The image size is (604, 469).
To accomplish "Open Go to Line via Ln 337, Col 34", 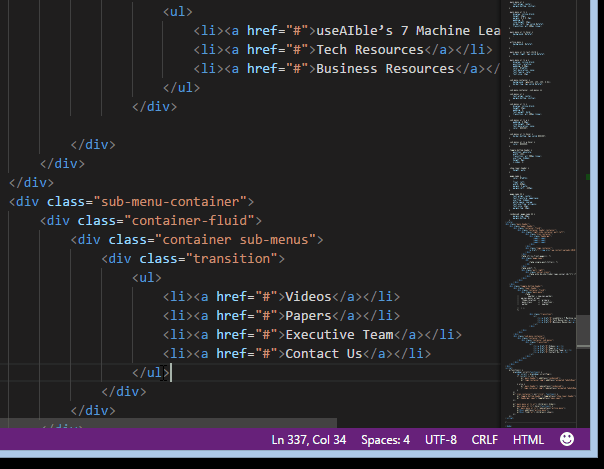I will coord(309,440).
